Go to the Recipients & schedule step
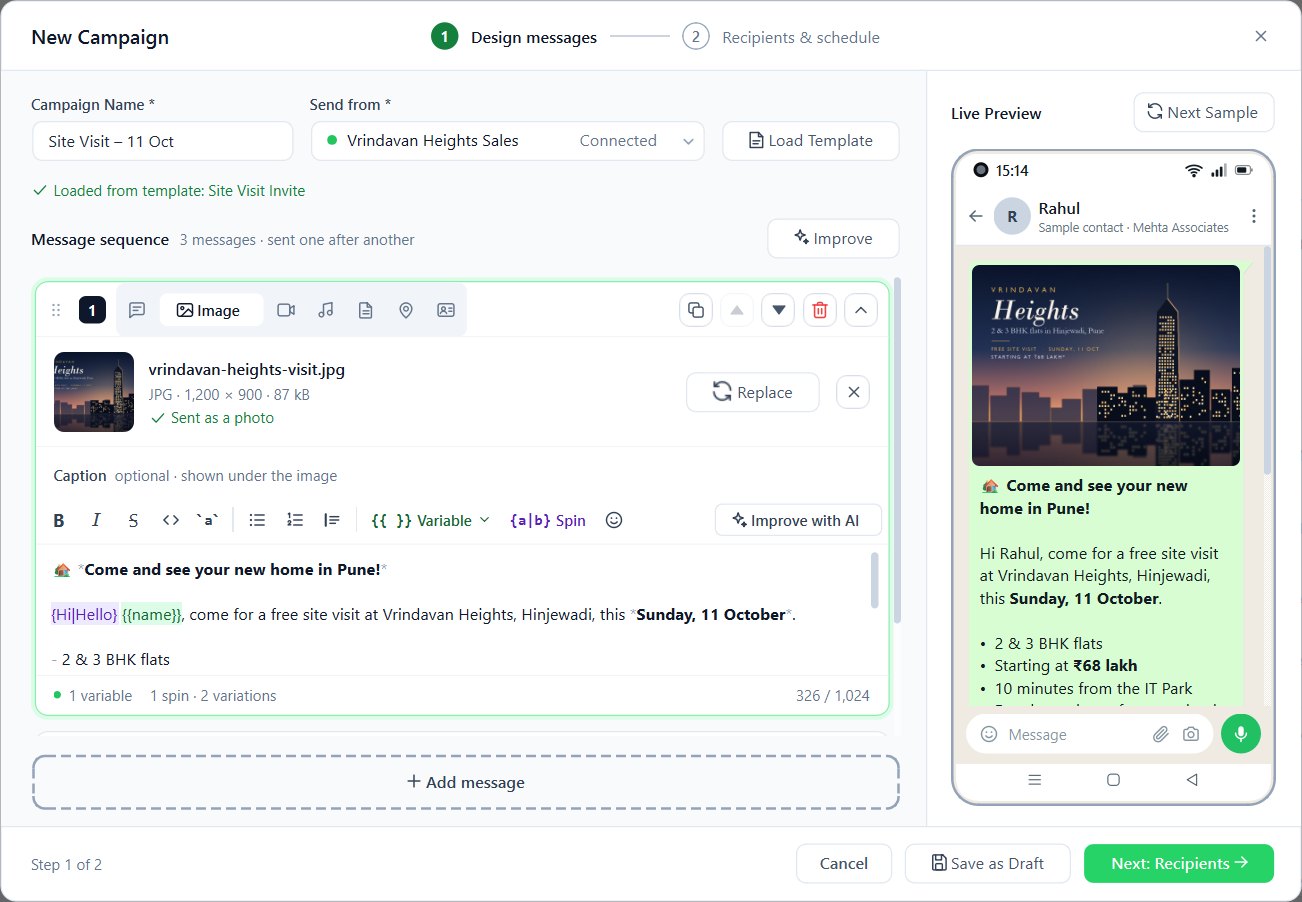Screen dimensions: 1302x902 click(x=781, y=37)
